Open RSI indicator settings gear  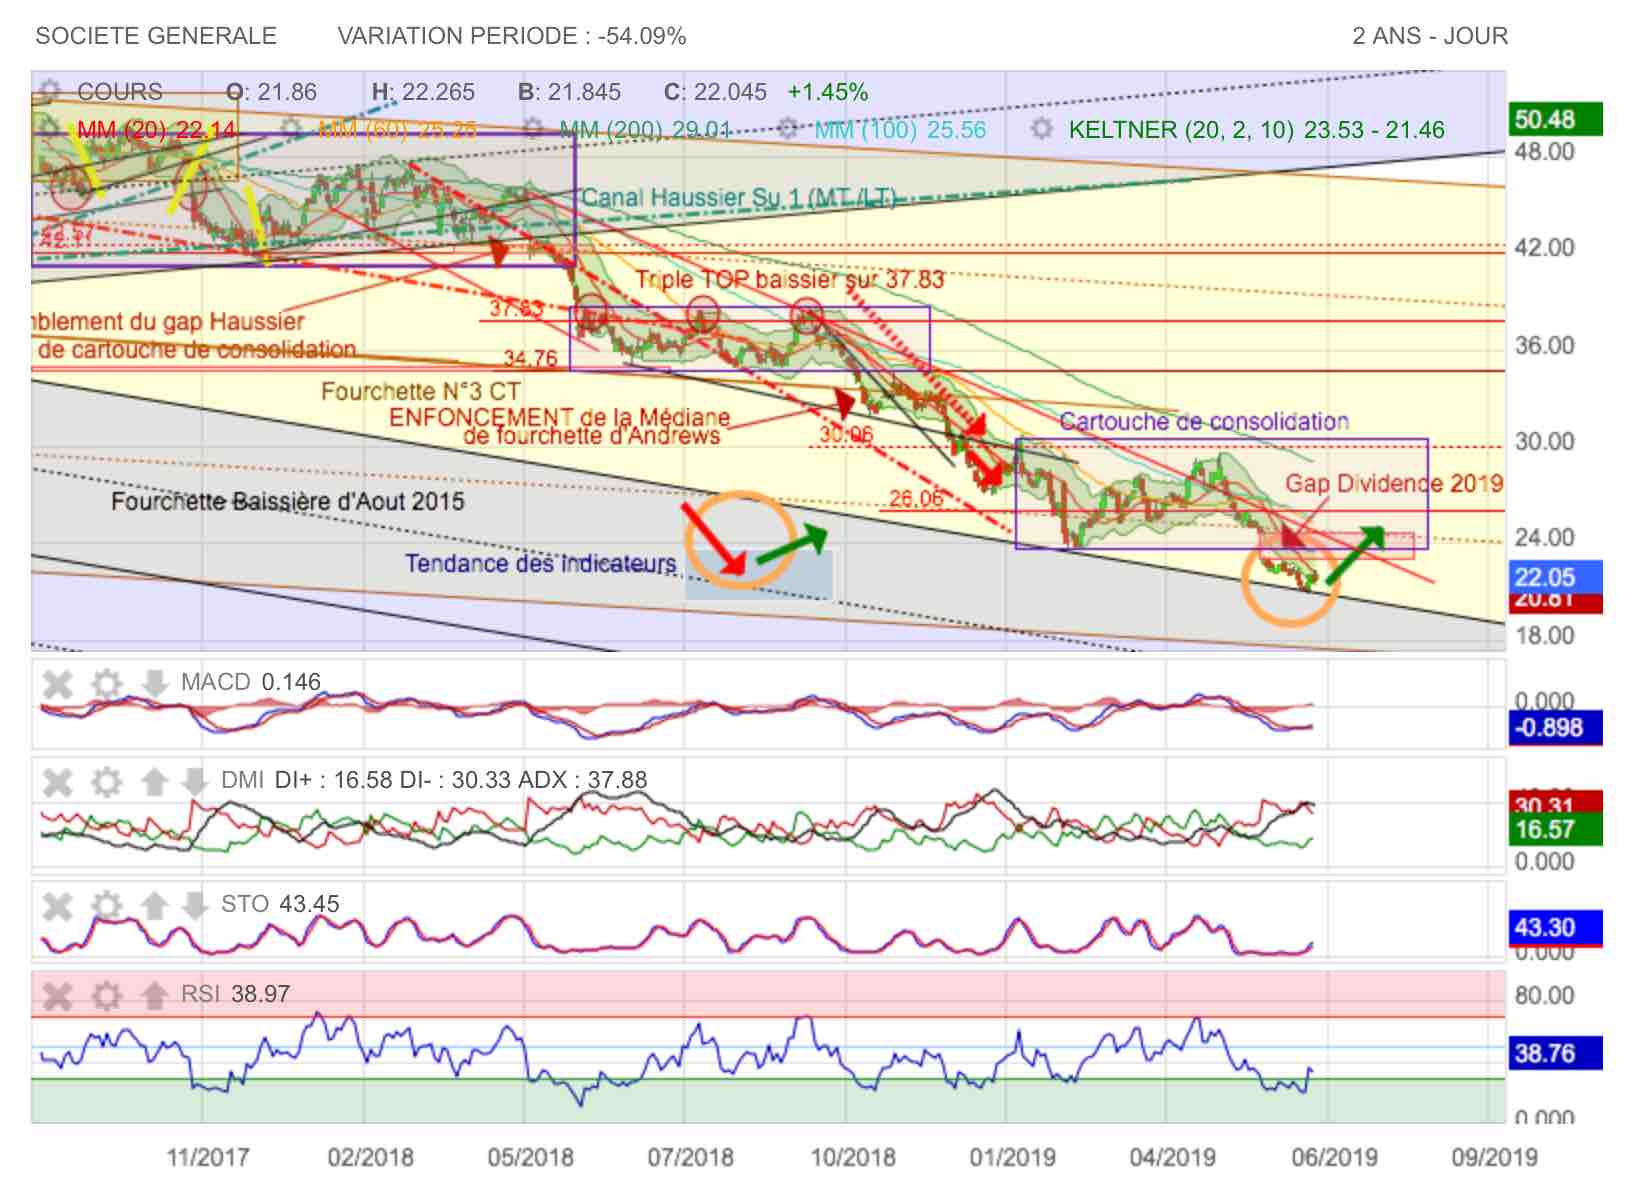point(106,995)
